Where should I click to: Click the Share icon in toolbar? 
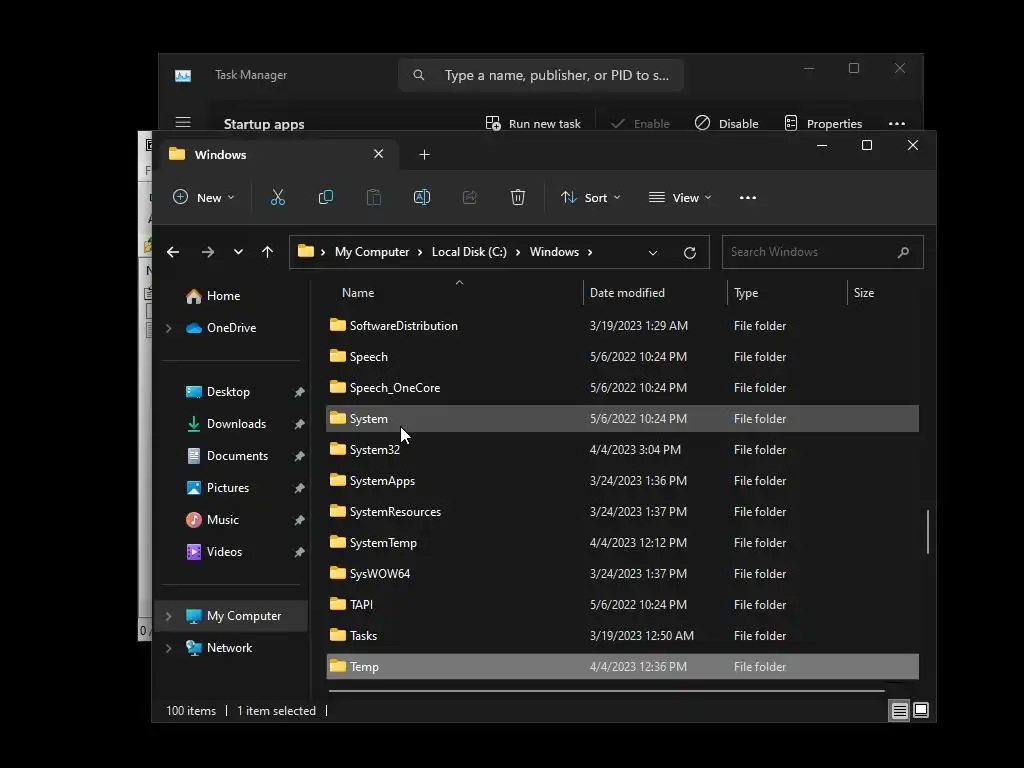(470, 197)
